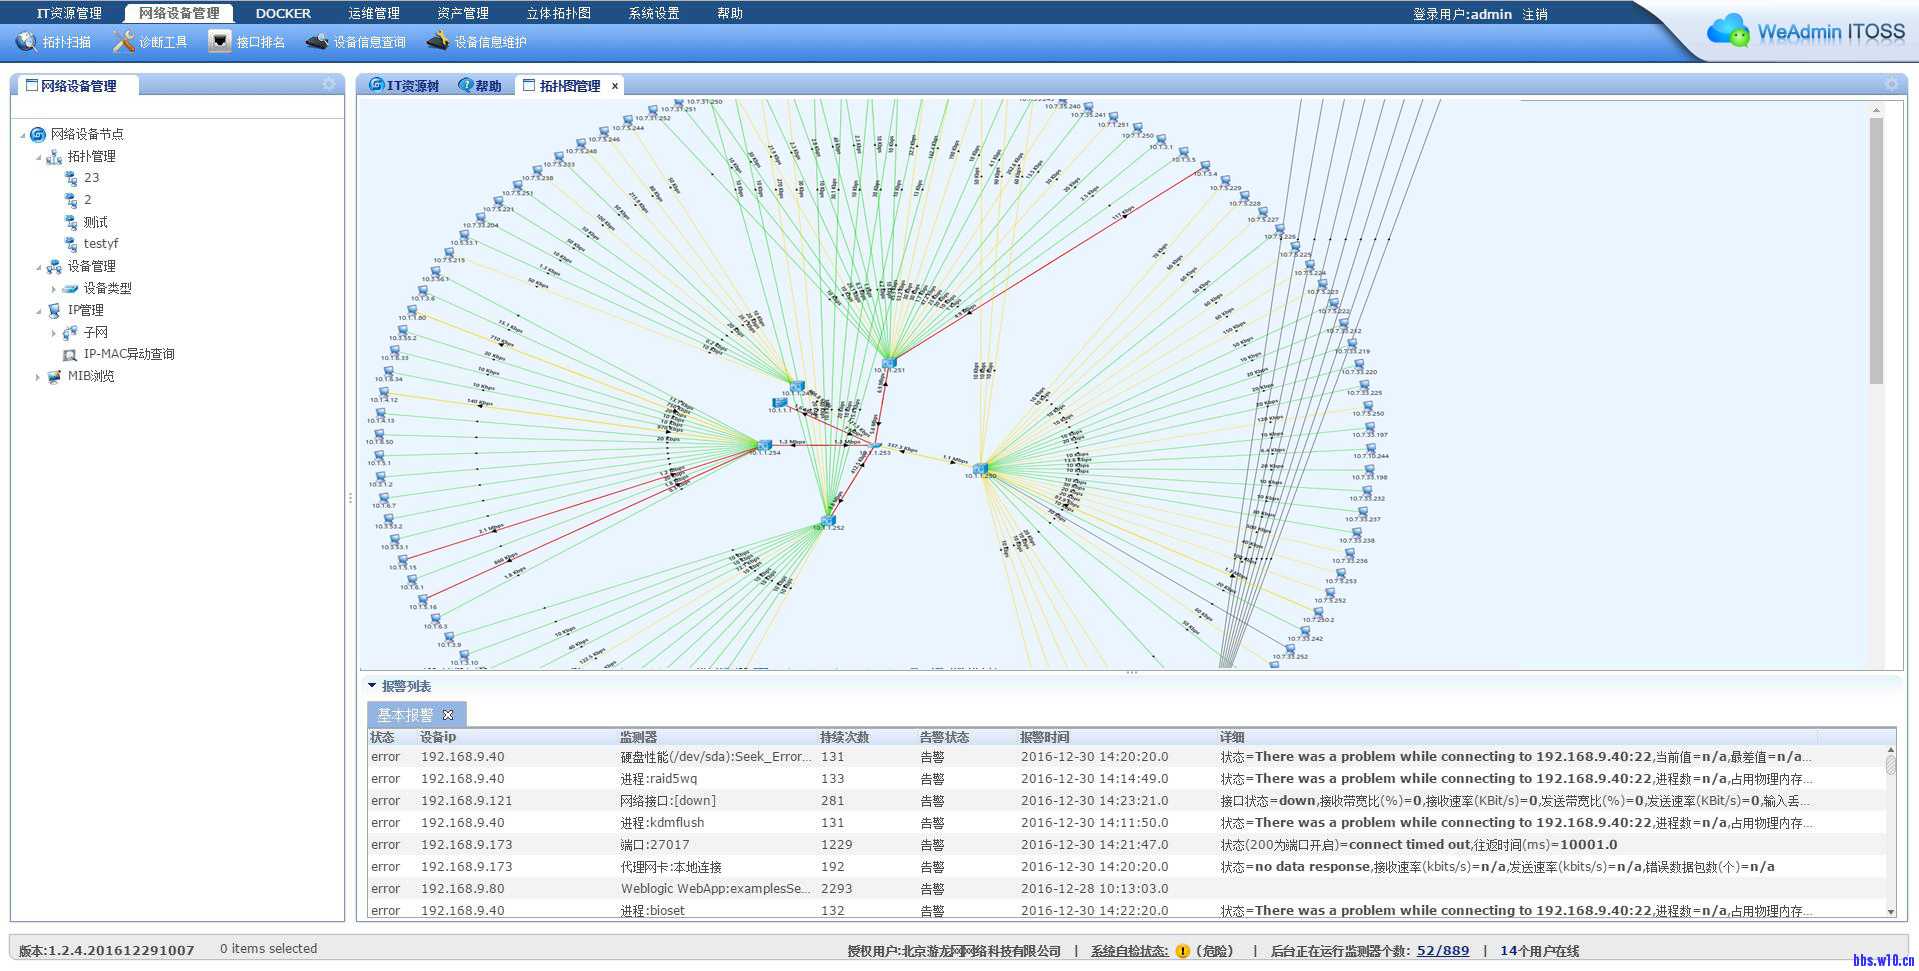This screenshot has width=1919, height=971.
Task: Close the 基本报警 alarm tab
Action: click(x=448, y=715)
